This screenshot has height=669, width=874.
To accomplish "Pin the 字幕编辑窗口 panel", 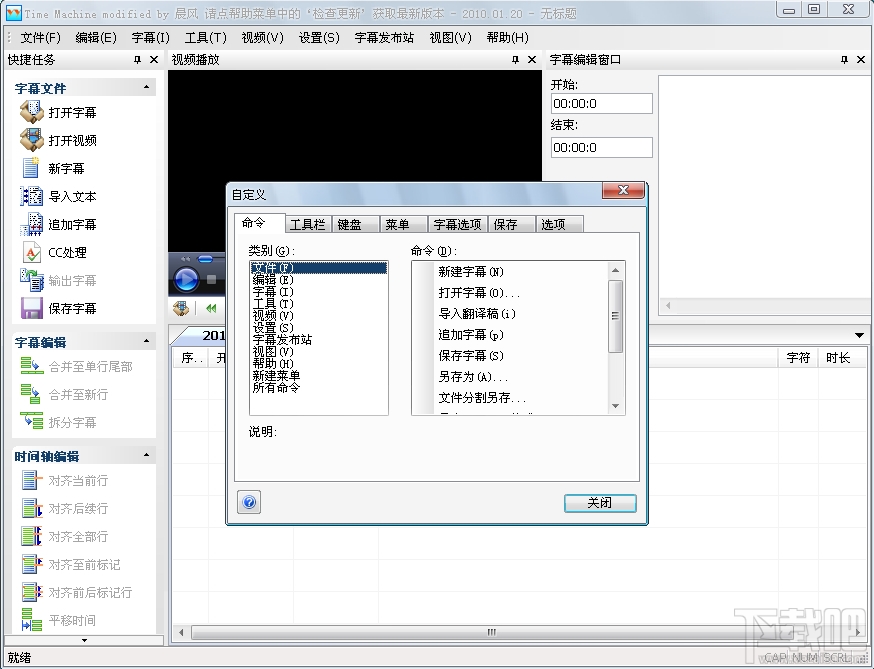I will tap(844, 60).
